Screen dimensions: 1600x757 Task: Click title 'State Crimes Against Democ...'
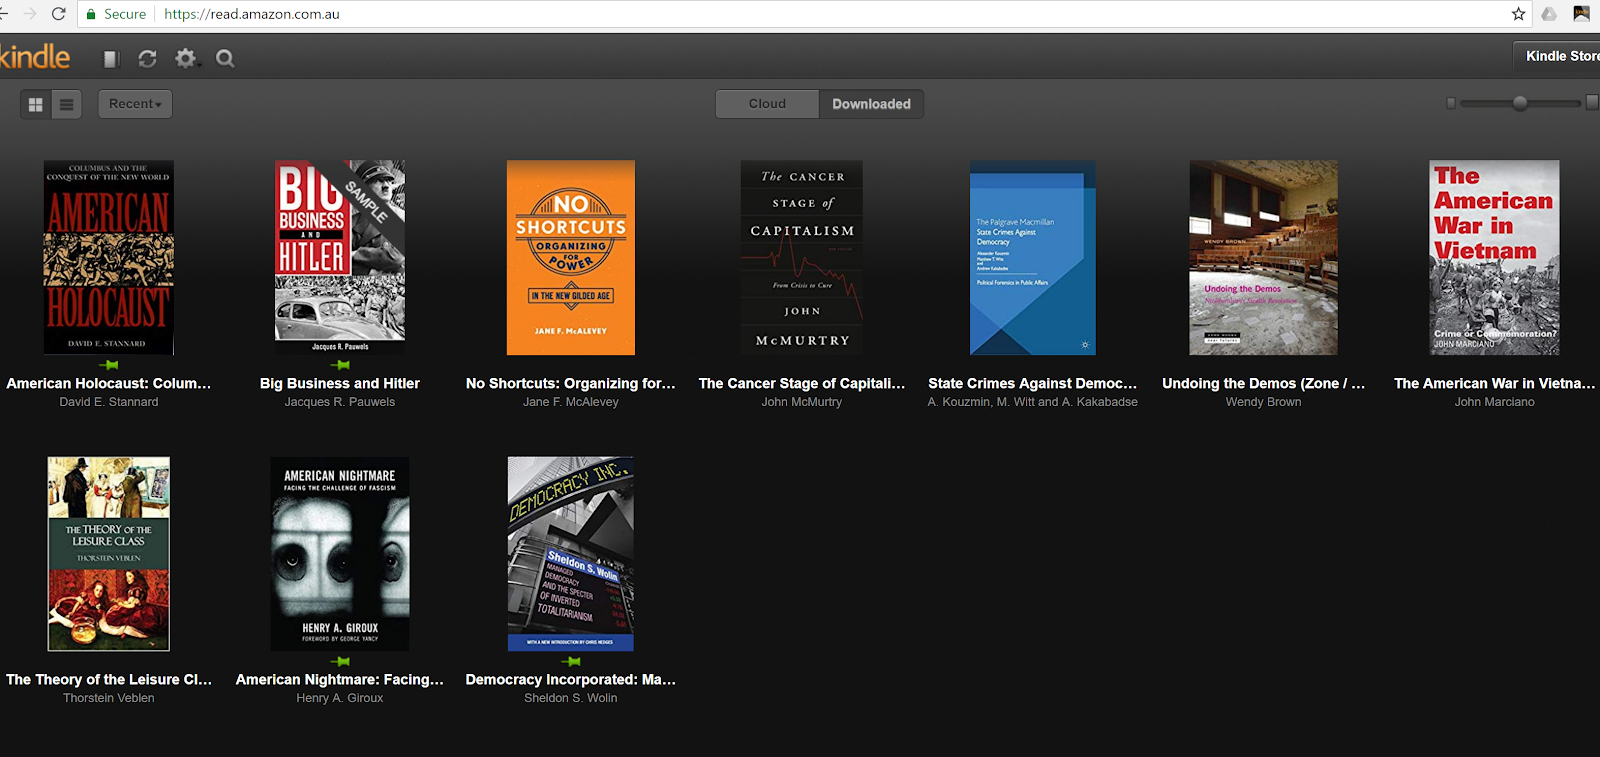coord(1033,383)
